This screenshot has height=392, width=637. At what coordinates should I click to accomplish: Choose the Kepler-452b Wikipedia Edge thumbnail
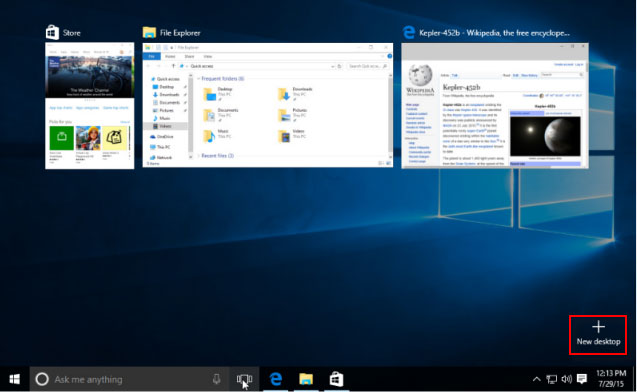coord(495,106)
